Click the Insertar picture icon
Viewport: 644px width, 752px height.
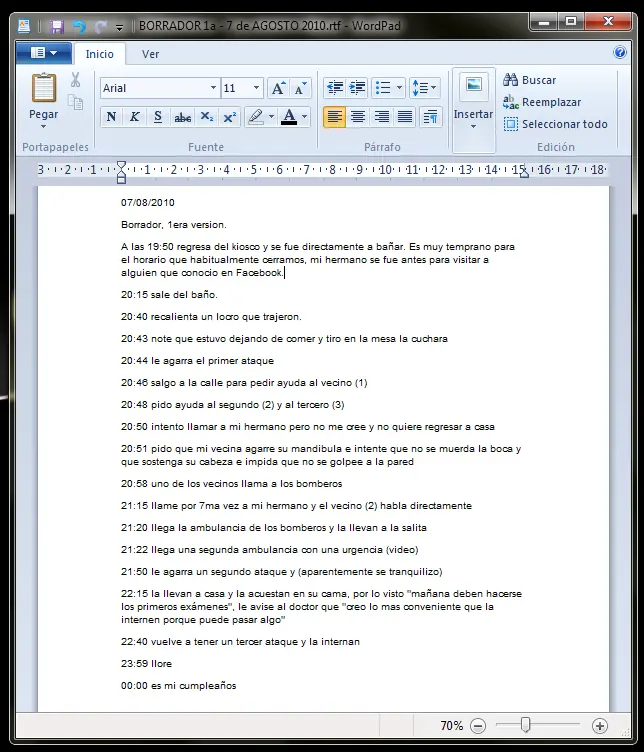474,86
